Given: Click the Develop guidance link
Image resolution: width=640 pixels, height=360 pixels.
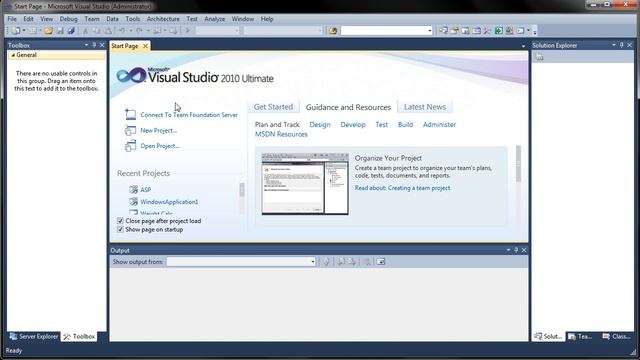Looking at the screenshot, I should (353, 124).
